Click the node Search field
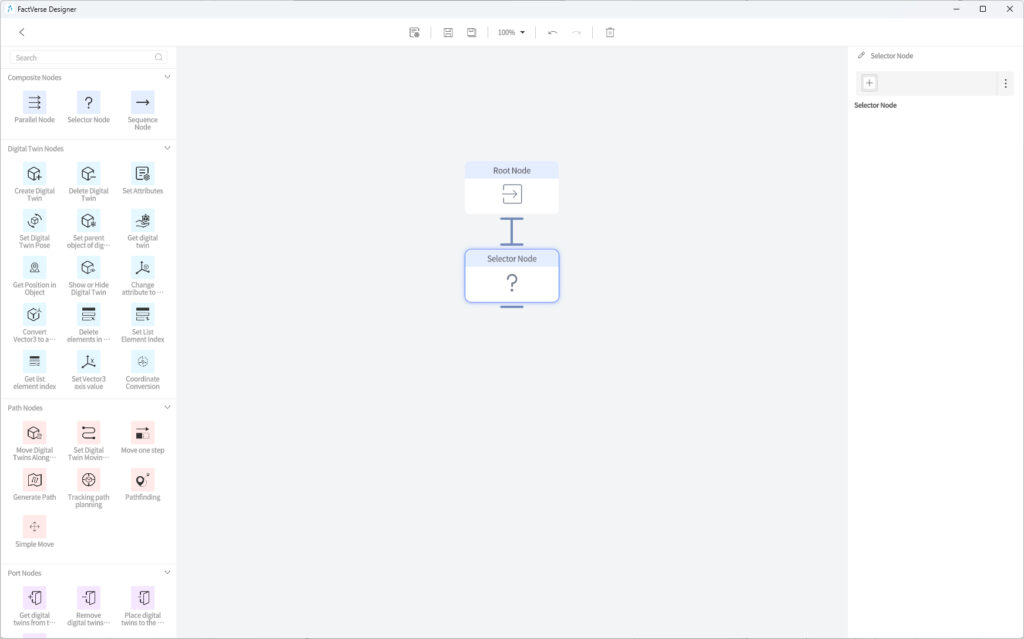The image size is (1024, 639). pyautogui.click(x=88, y=57)
